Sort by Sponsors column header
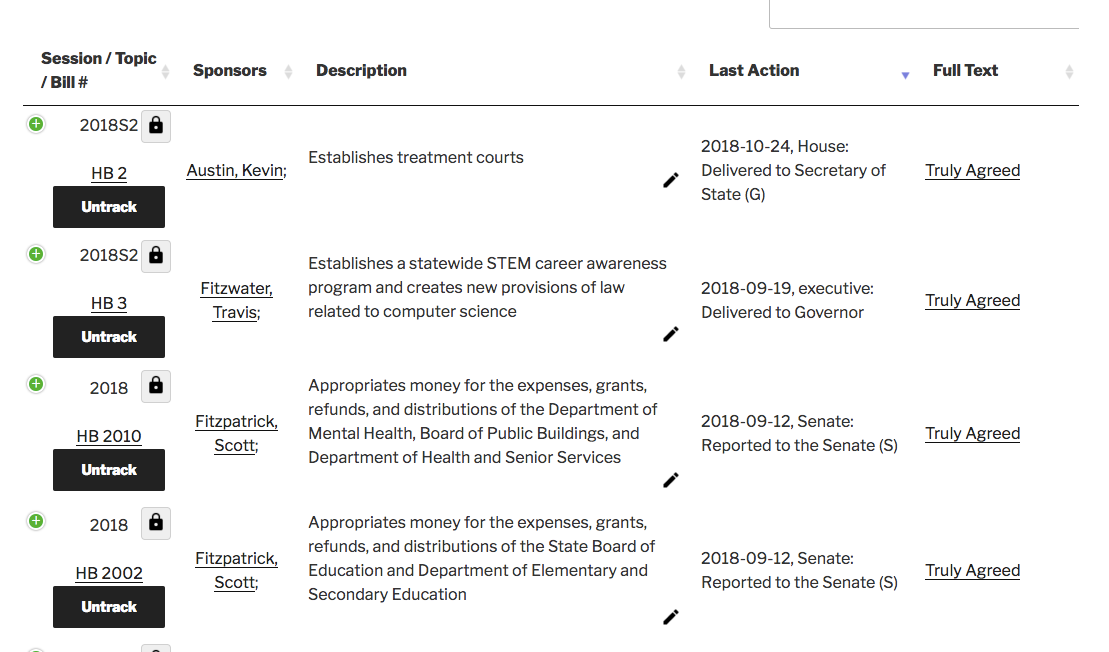The height and width of the screenshot is (652, 1109). [230, 71]
